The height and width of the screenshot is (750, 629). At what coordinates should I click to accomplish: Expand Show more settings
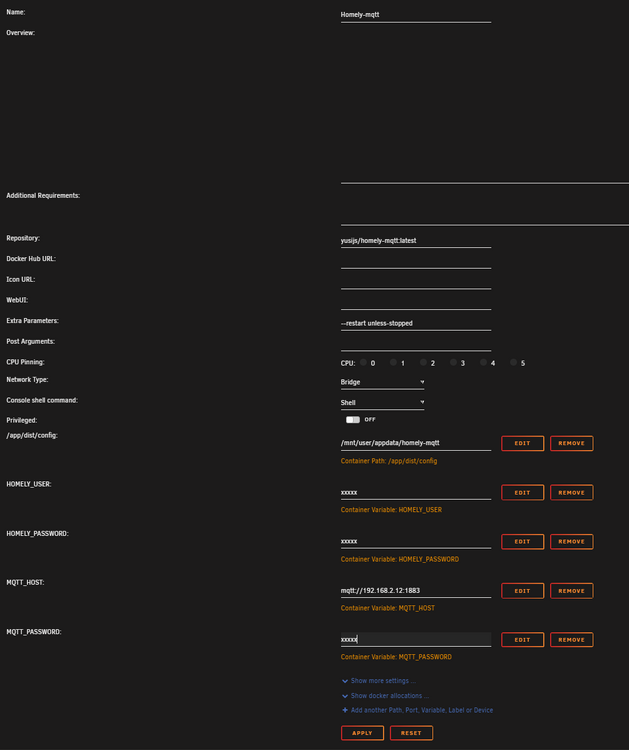coord(382,680)
